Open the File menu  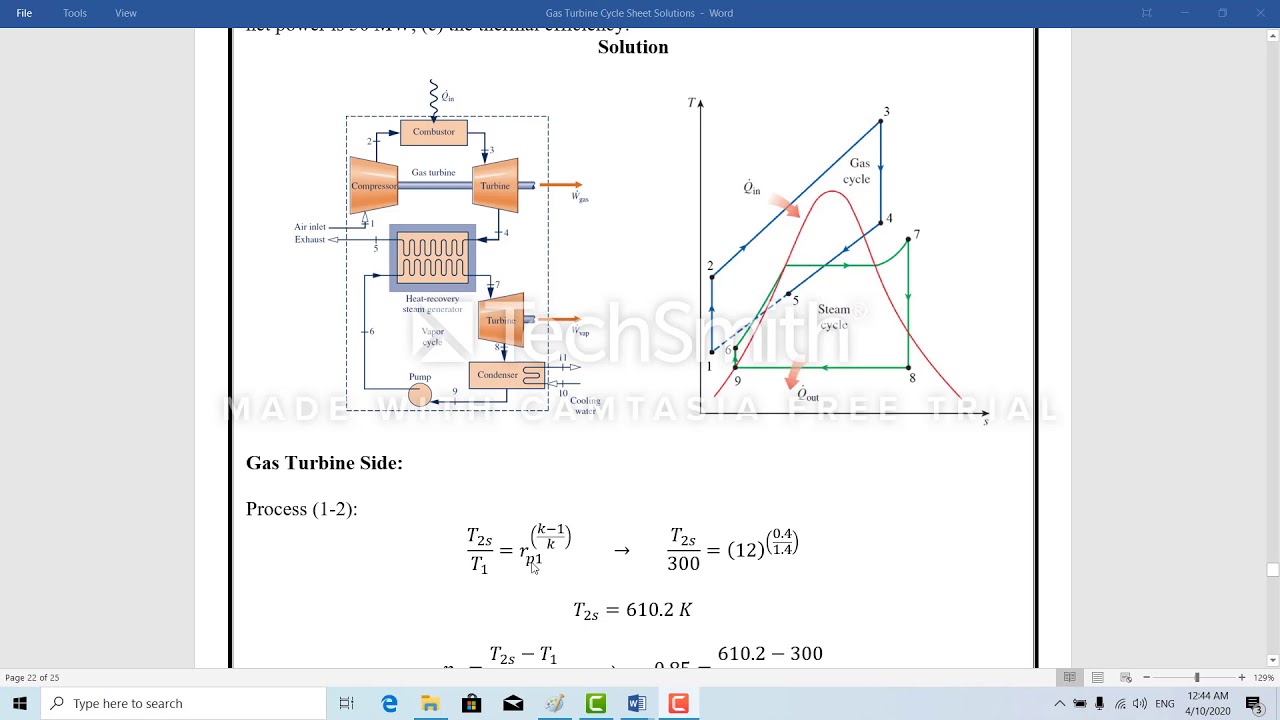(x=24, y=13)
